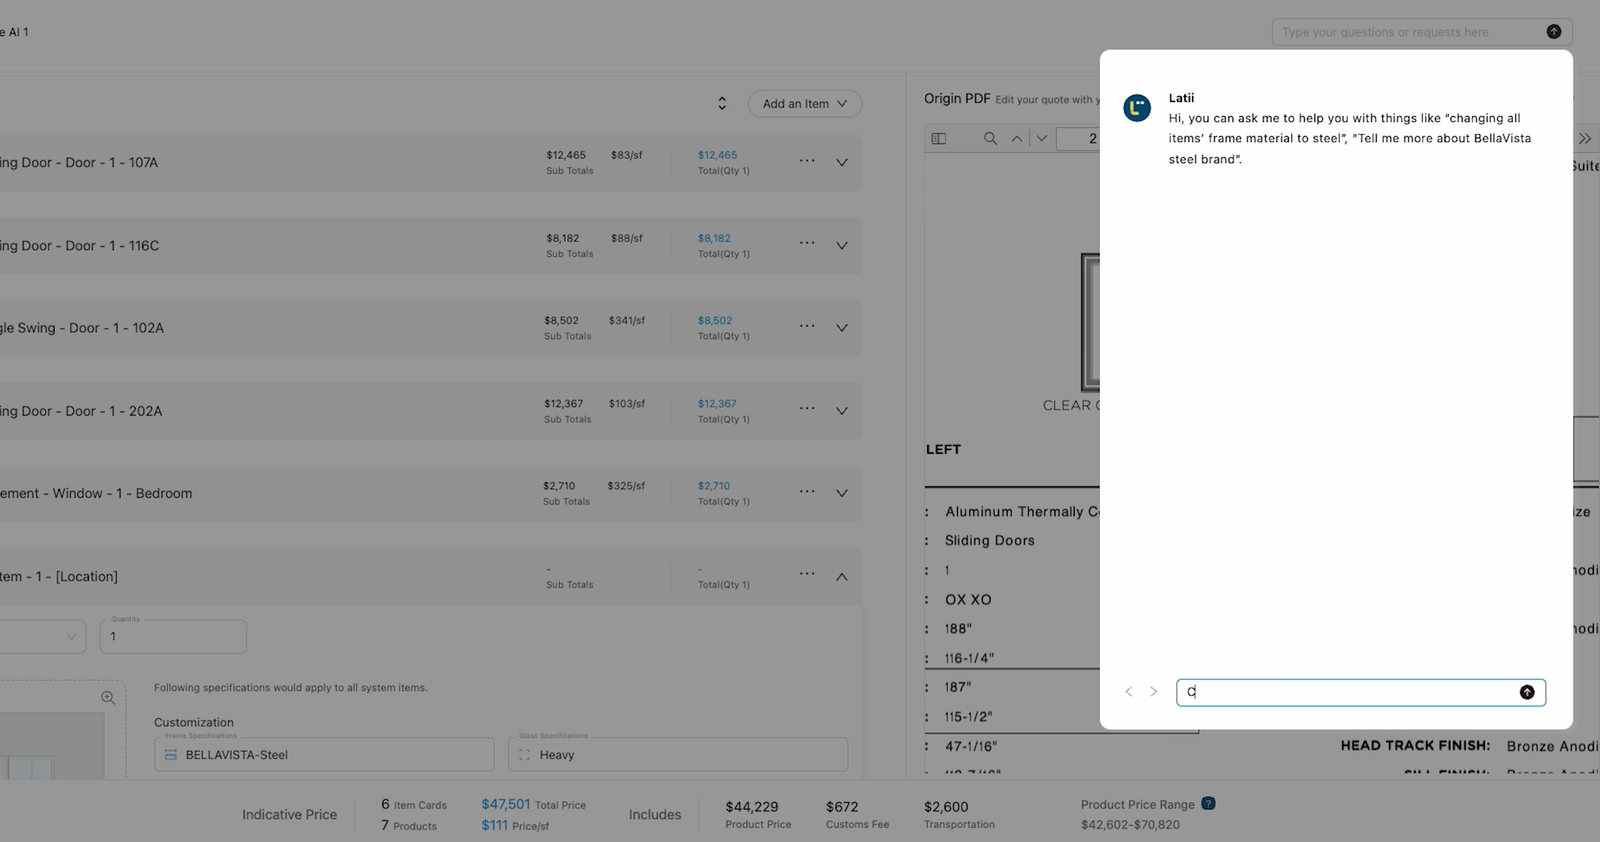Toggle PDF viewer sidebar panel icon
Screen dimensions: 1600x842
click(939, 139)
